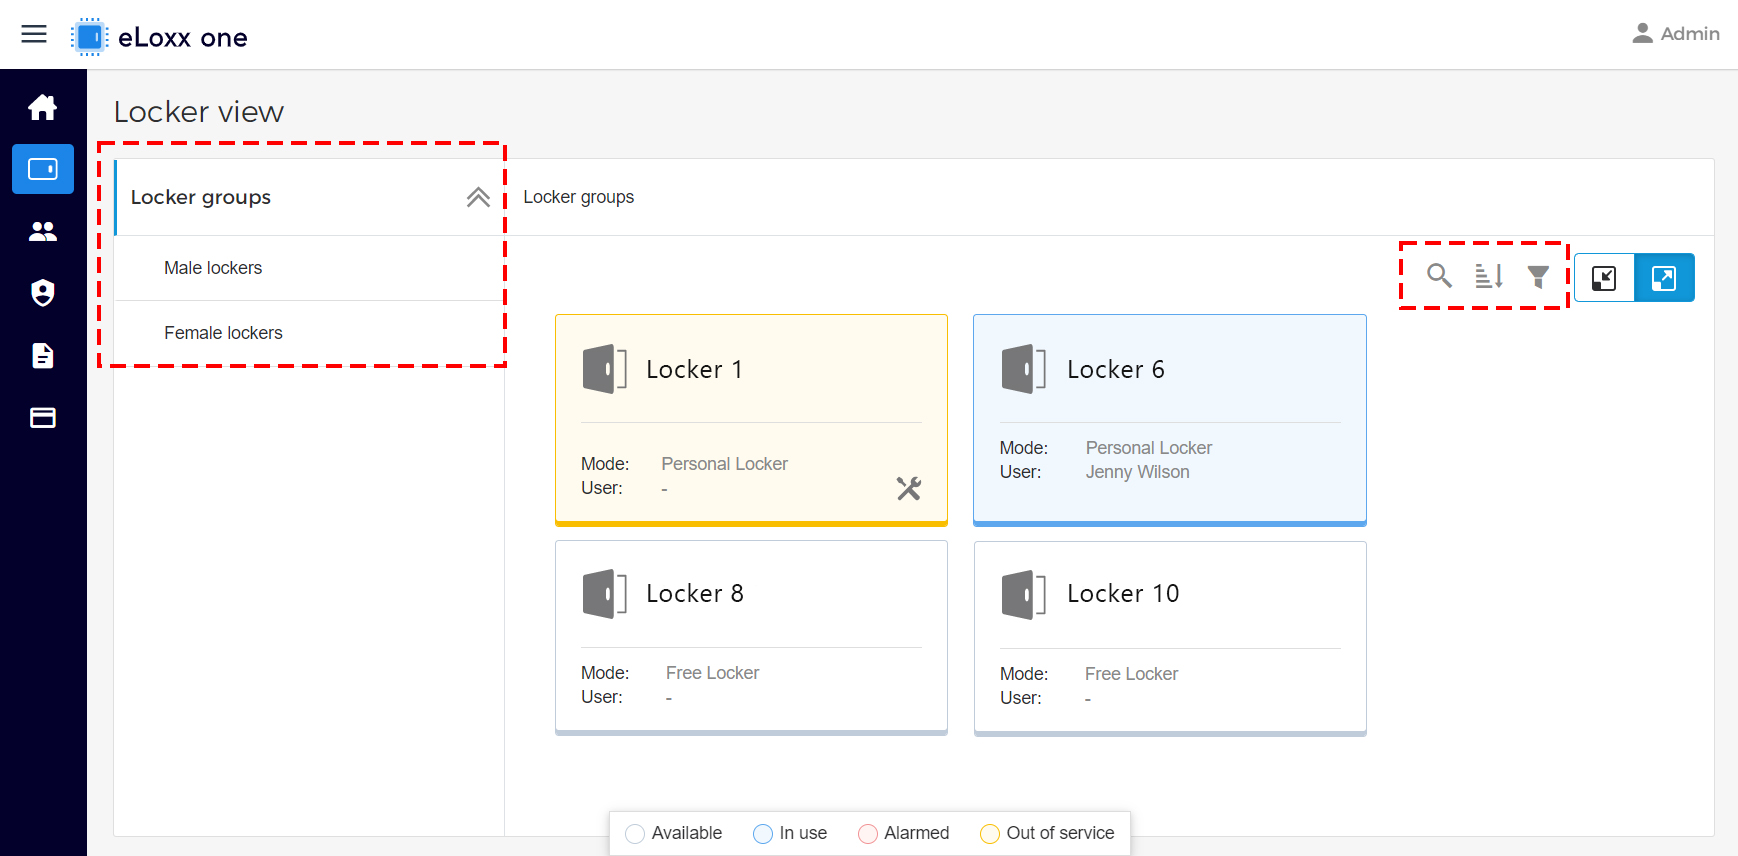Open the Locker 6 card
The width and height of the screenshot is (1738, 856).
tap(1170, 420)
